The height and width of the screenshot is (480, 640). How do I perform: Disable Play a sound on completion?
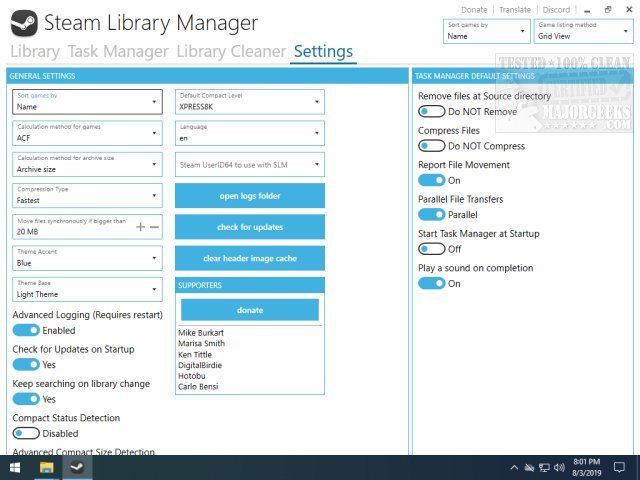431,284
